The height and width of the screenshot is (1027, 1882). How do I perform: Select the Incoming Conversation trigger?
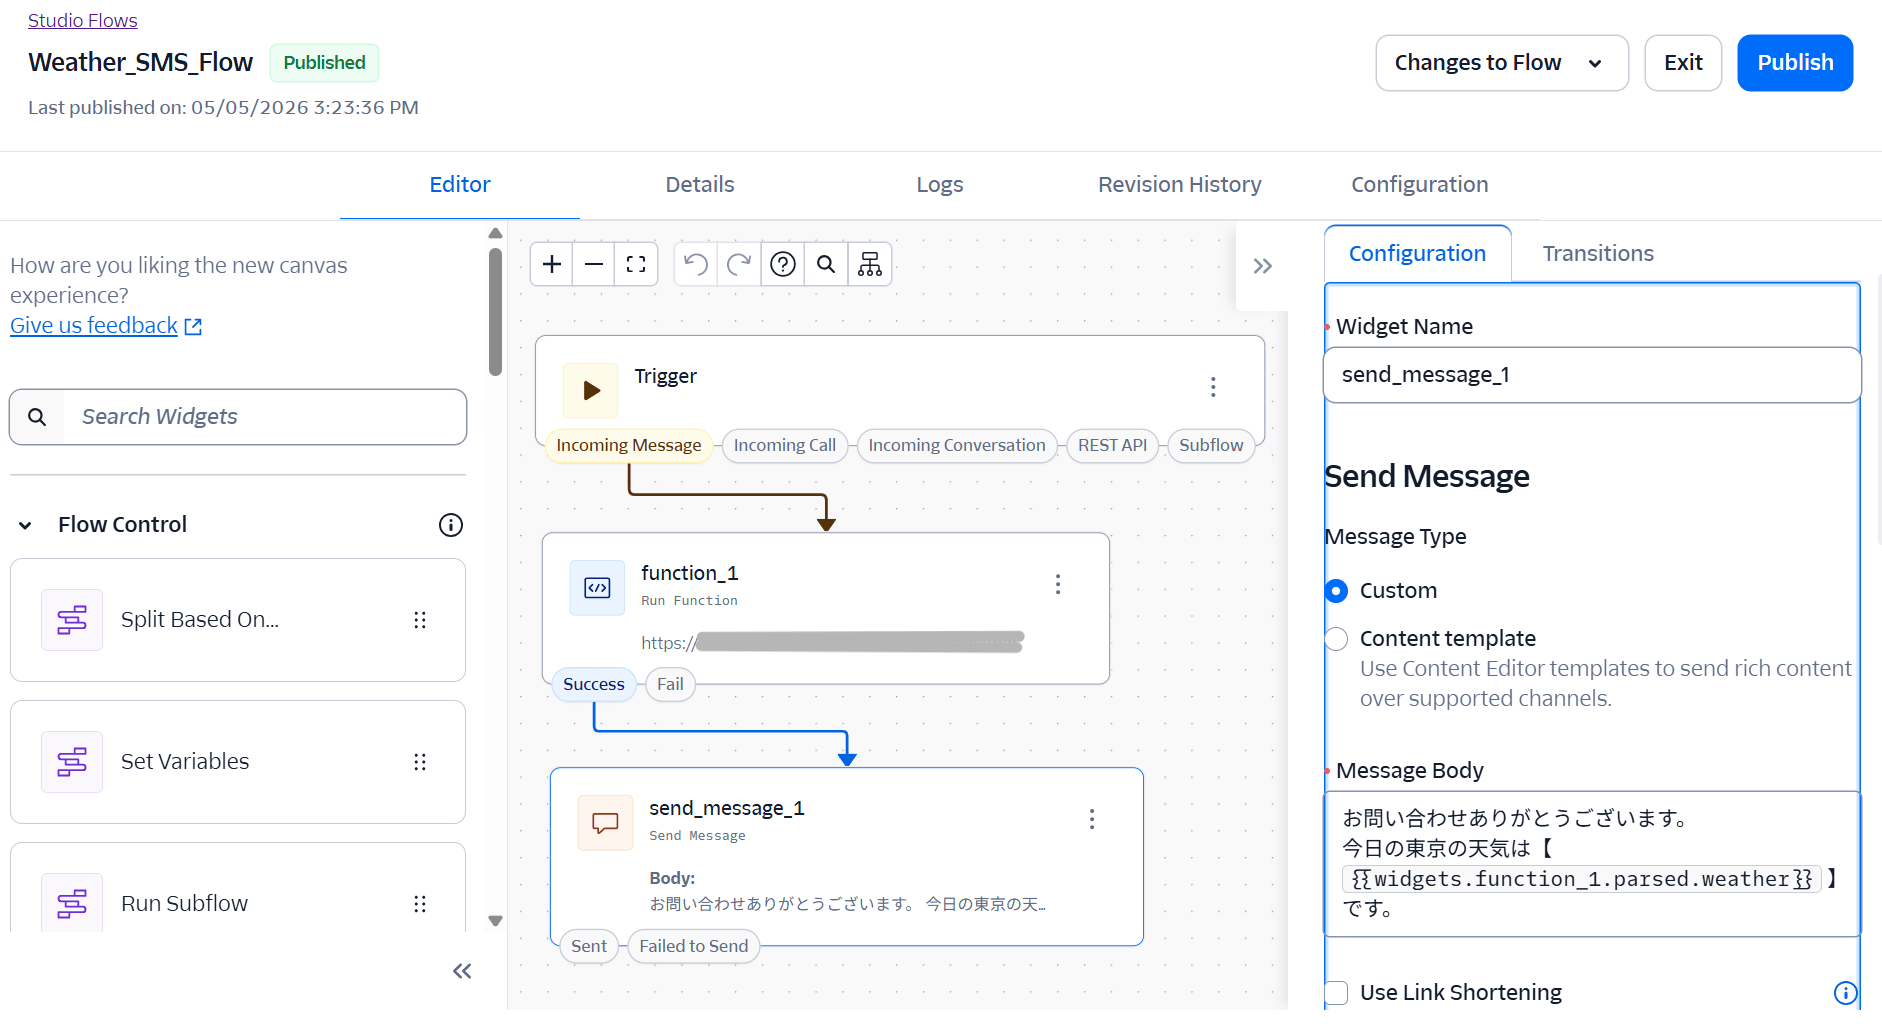[957, 445]
